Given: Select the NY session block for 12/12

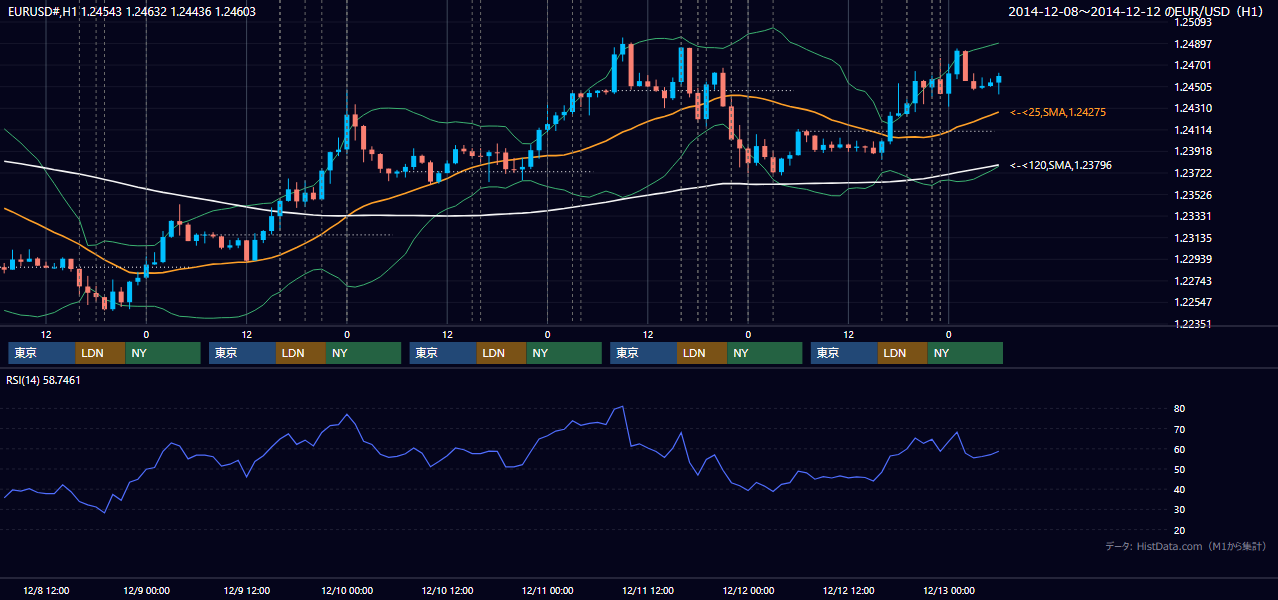Looking at the screenshot, I should click(x=965, y=353).
